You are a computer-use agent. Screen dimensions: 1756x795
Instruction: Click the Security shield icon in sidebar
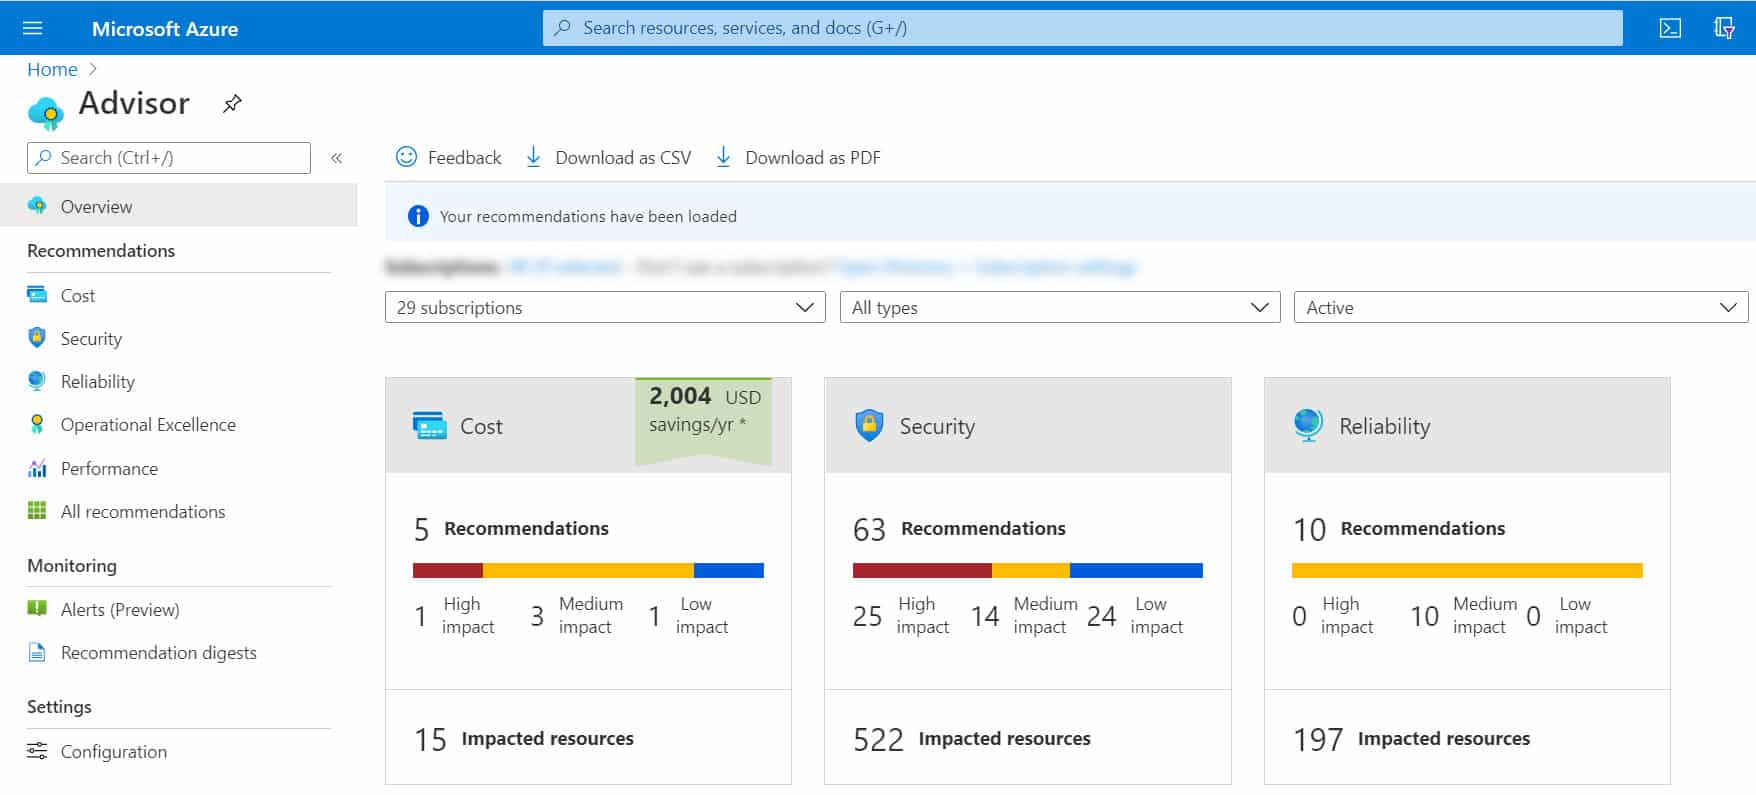[x=37, y=338]
